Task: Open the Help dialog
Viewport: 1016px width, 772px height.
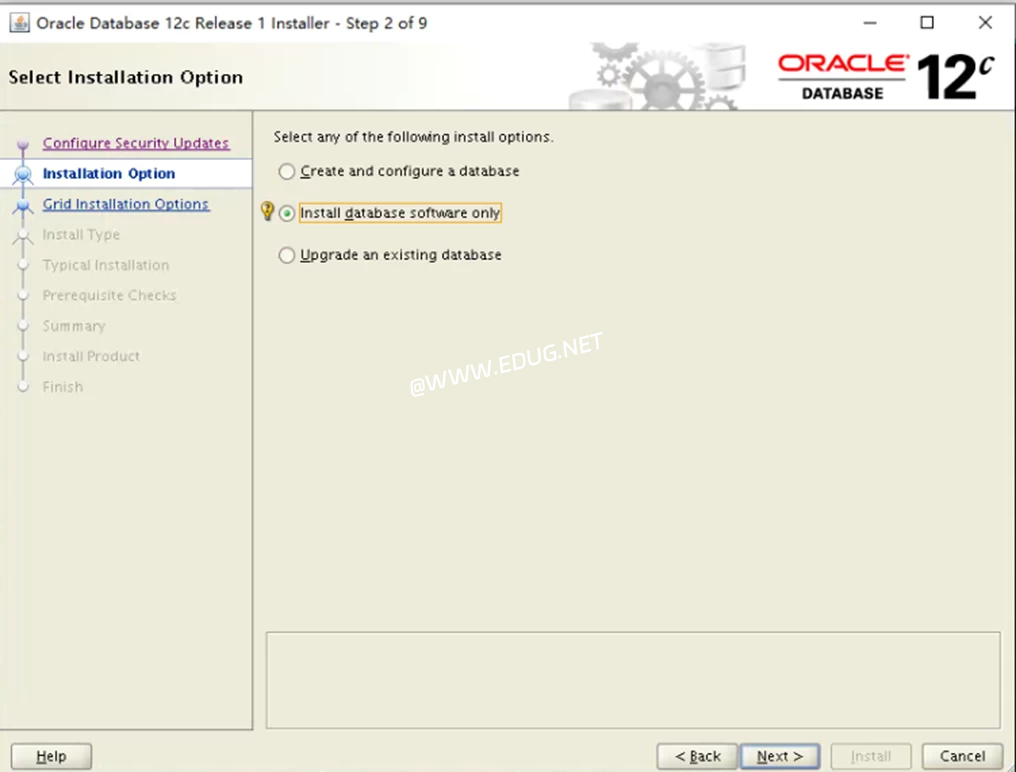Action: [51, 756]
